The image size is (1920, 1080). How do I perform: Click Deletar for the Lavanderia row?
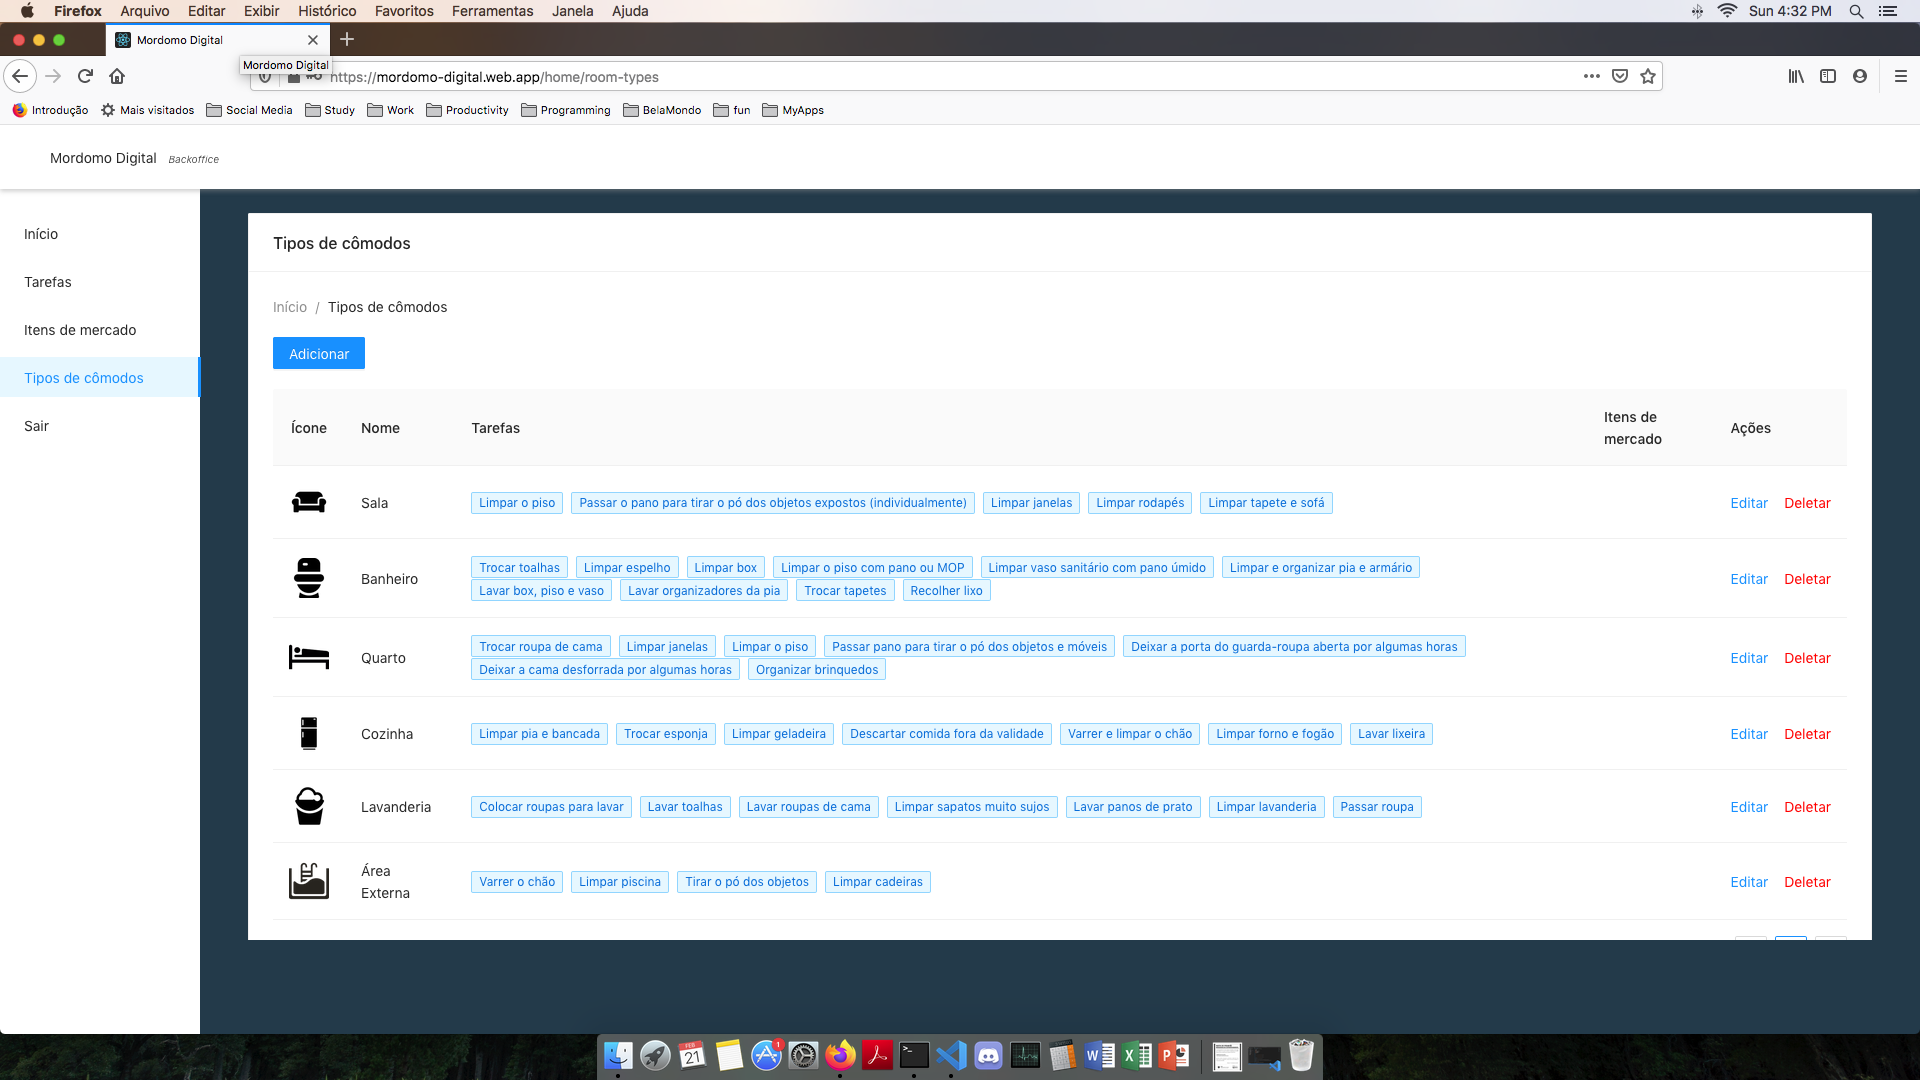pos(1806,807)
